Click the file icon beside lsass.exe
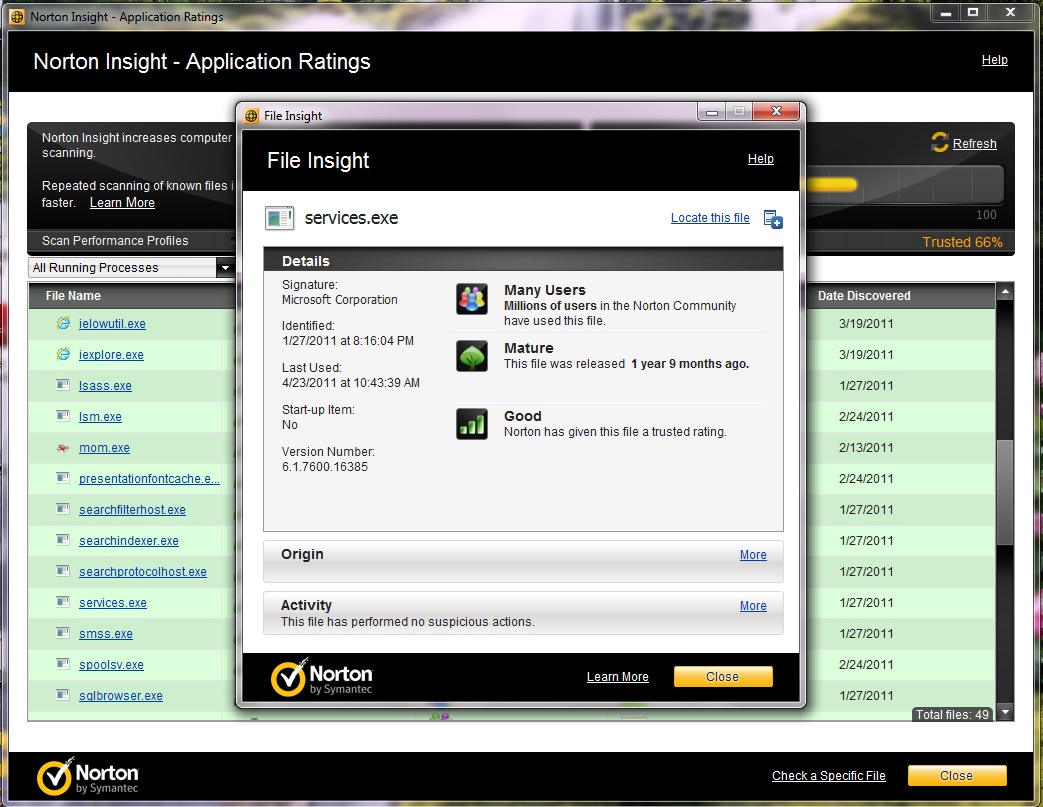This screenshot has width=1043, height=807. (63, 385)
